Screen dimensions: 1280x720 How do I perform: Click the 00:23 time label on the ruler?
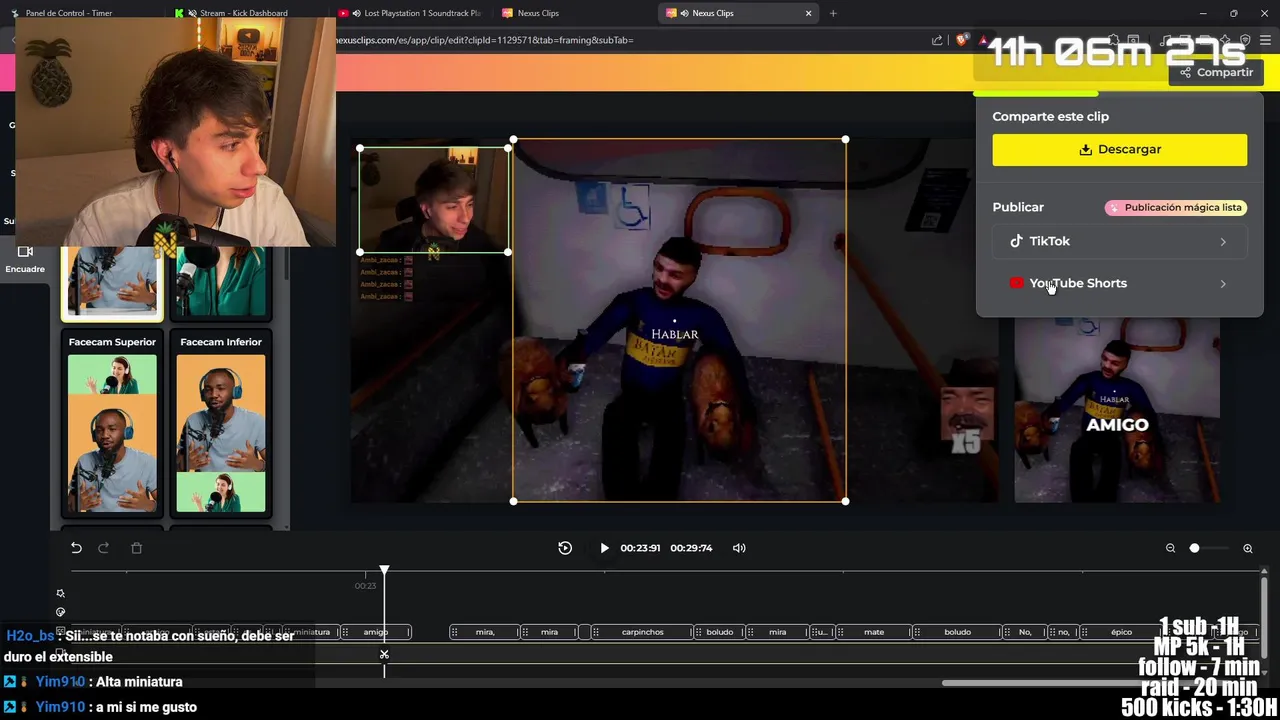[365, 586]
